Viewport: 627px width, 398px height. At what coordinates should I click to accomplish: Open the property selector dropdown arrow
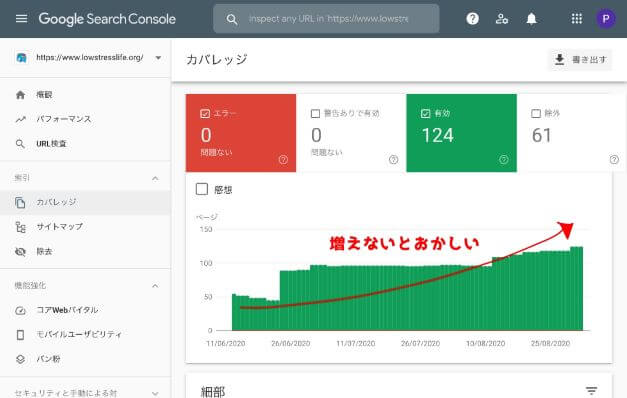[x=158, y=58]
